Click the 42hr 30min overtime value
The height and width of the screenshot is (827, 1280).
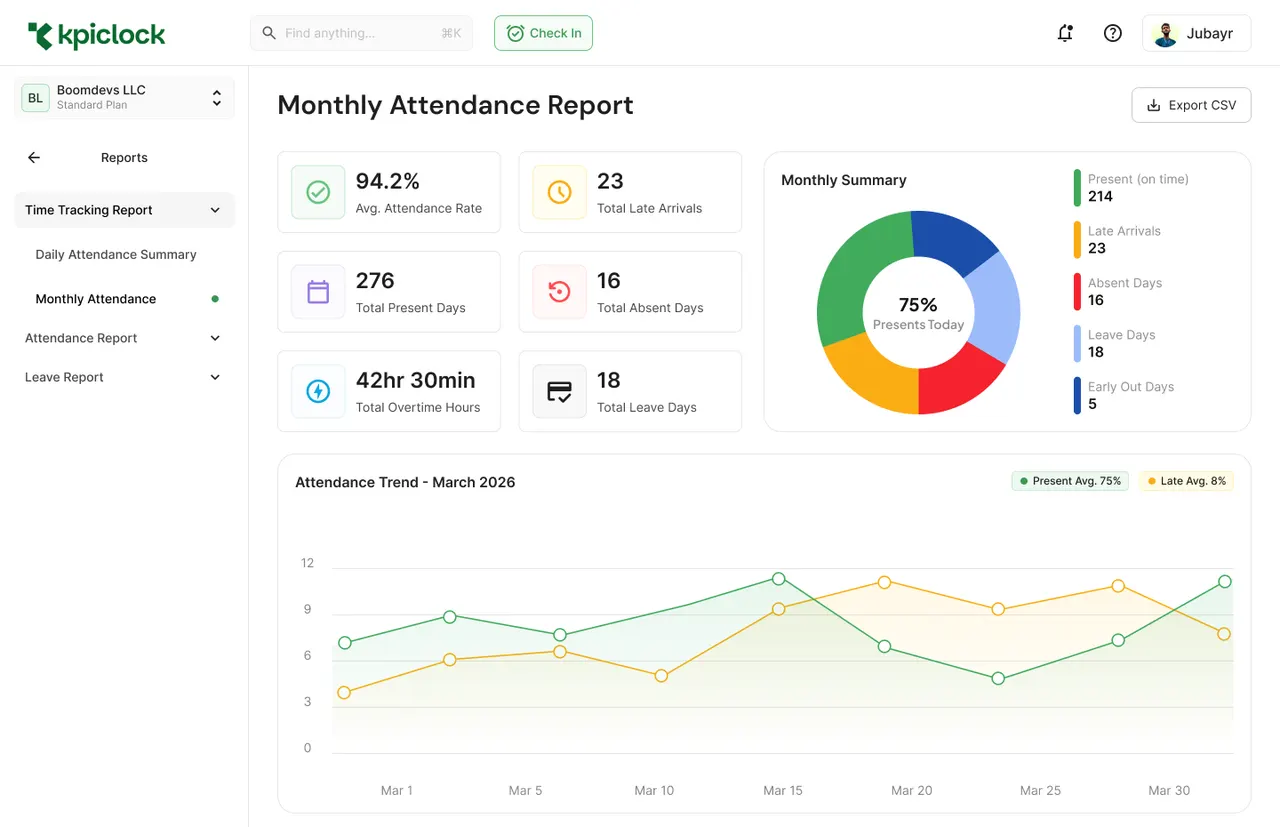click(415, 380)
